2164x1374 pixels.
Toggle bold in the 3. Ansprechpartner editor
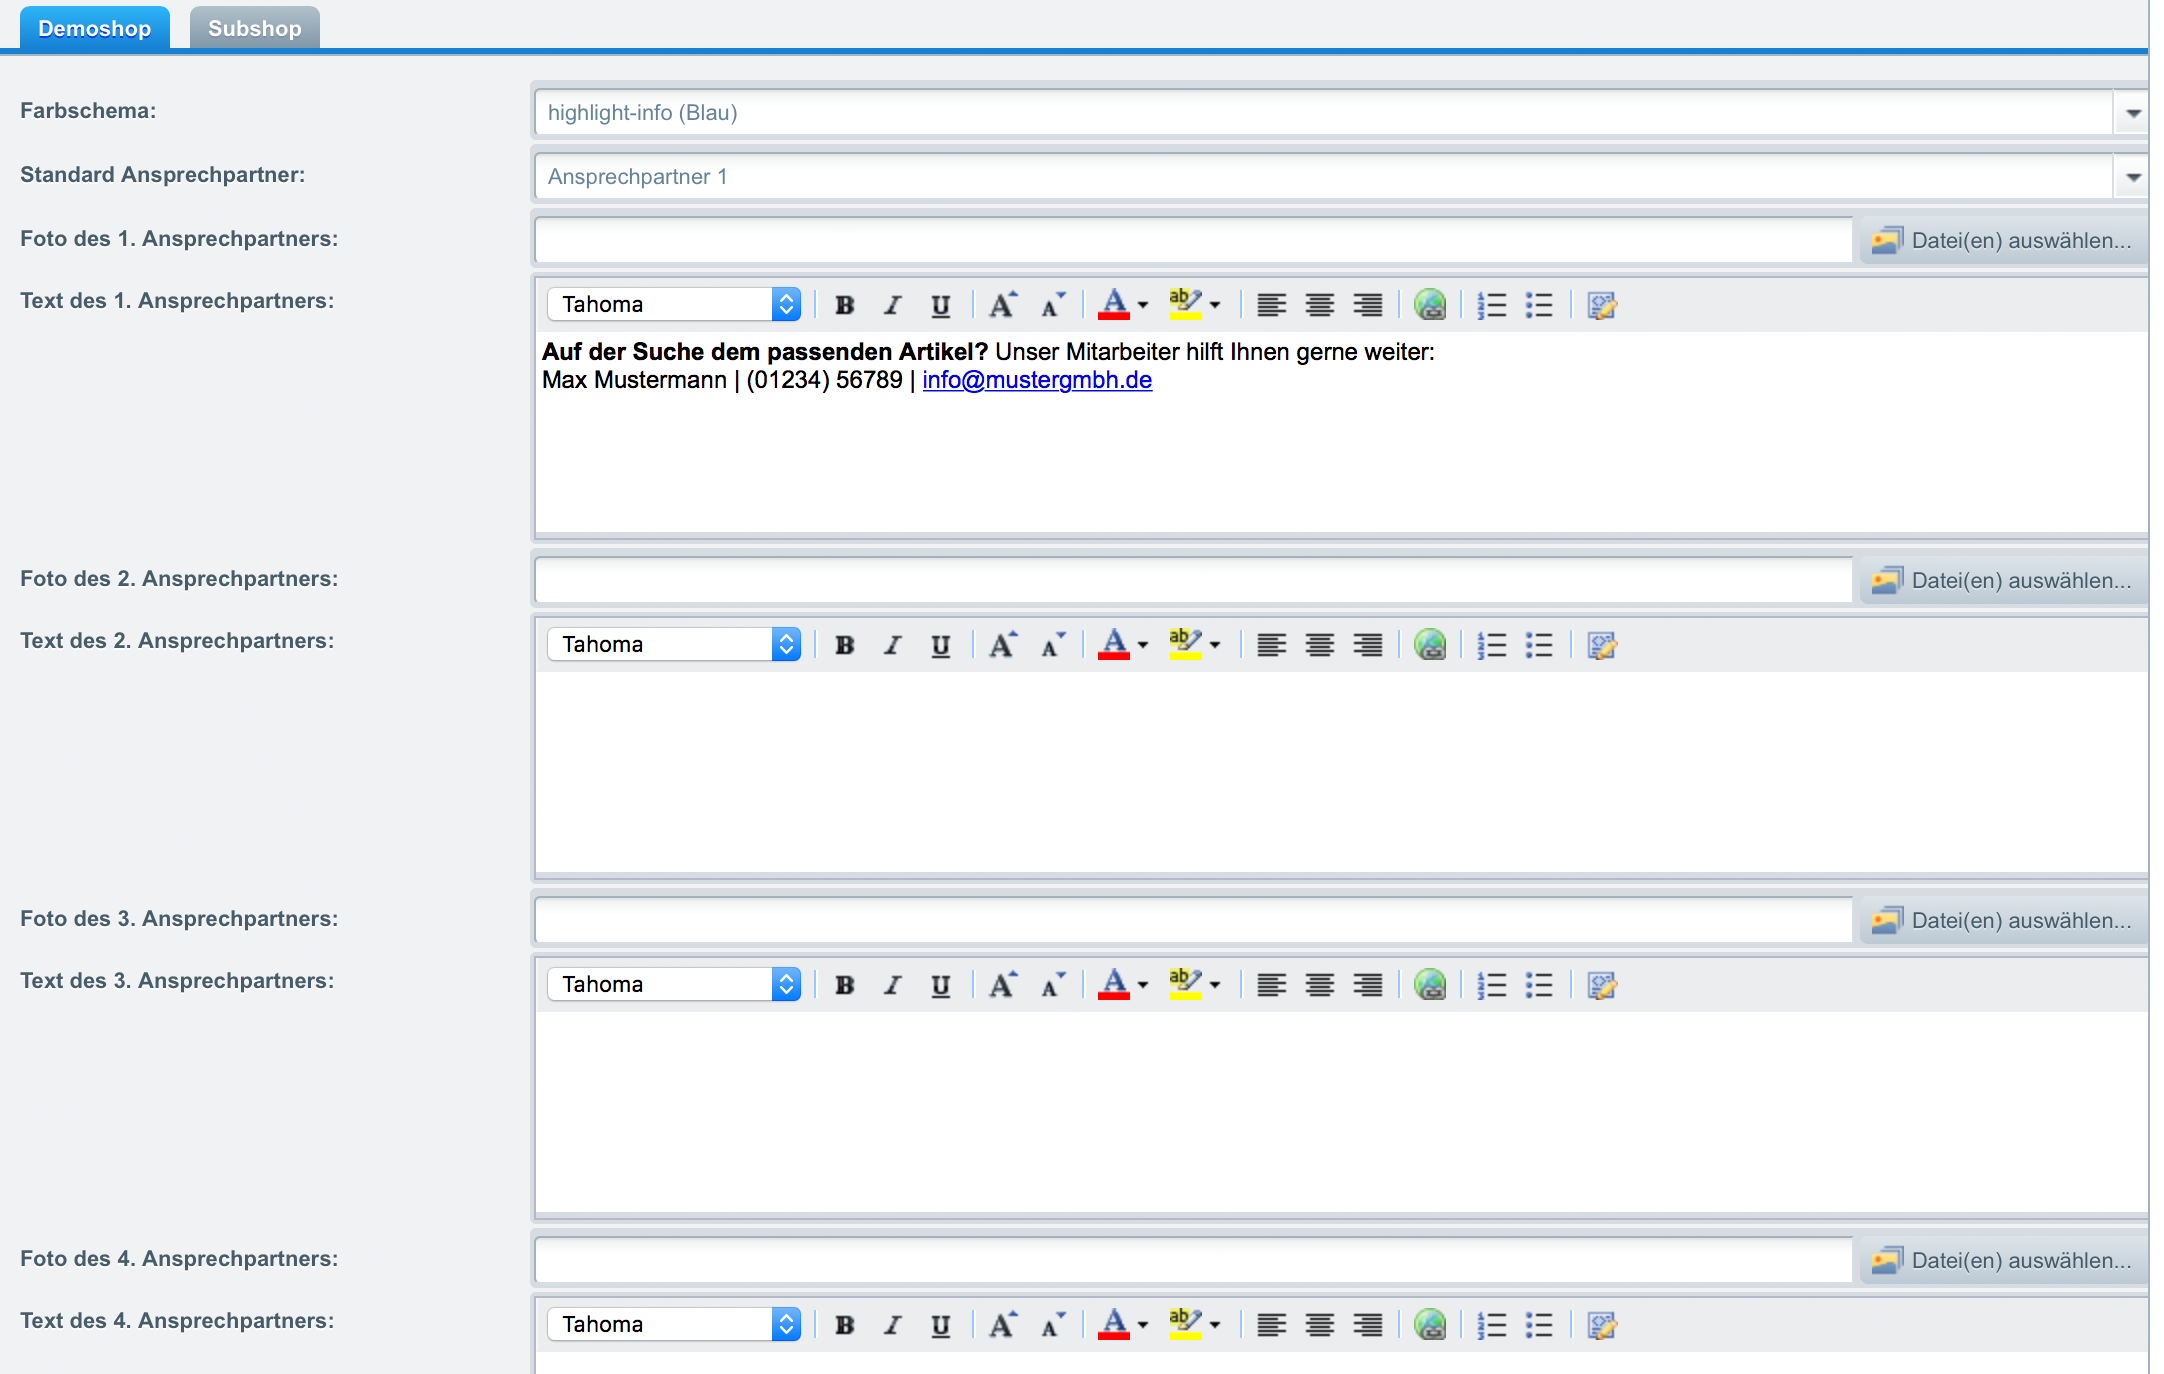coord(845,985)
